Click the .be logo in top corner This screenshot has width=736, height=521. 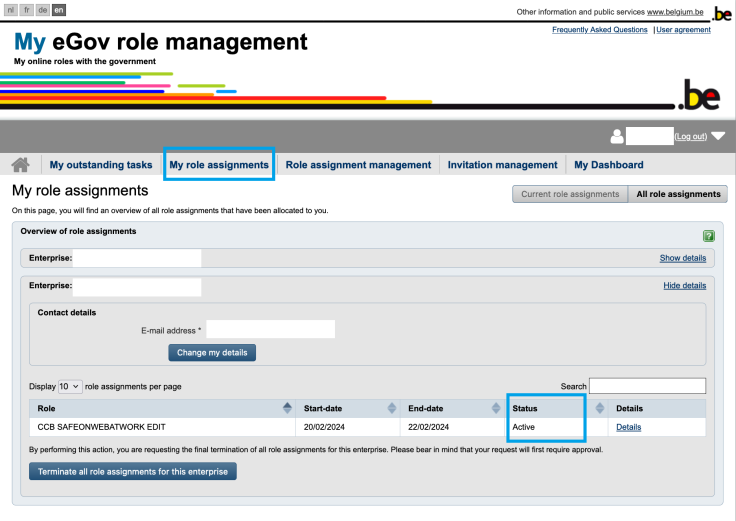tap(722, 14)
